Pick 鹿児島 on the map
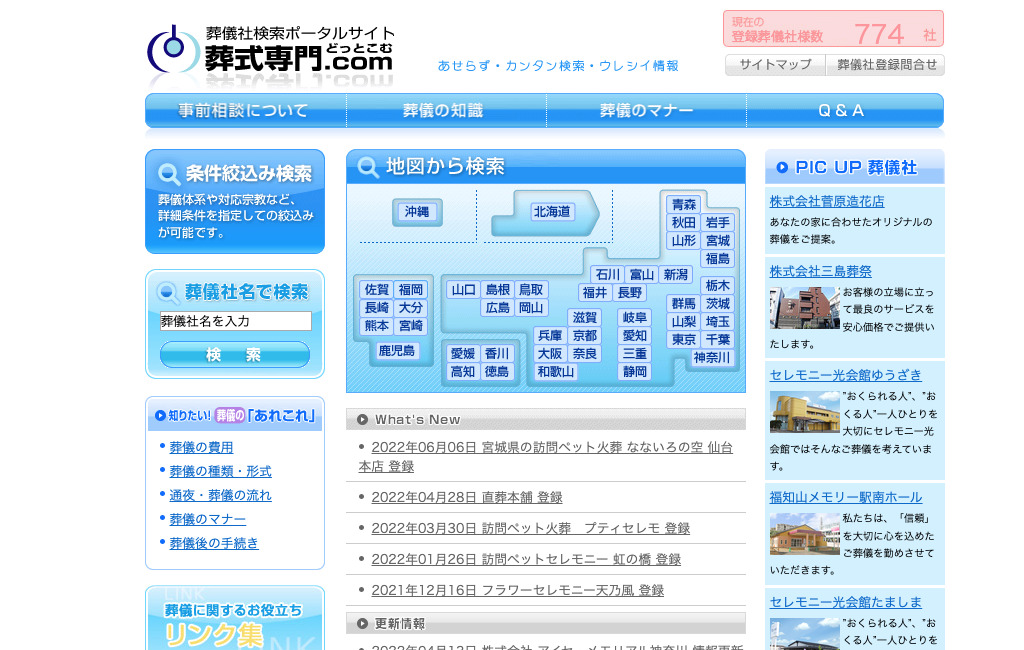 click(396, 351)
